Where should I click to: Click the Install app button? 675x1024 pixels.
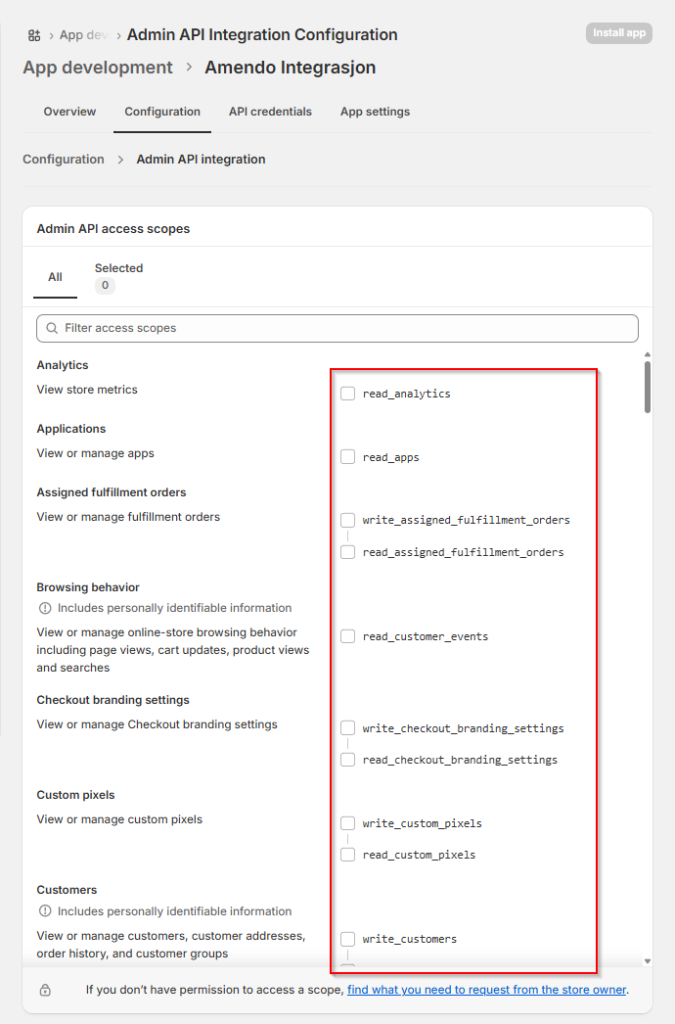pyautogui.click(x=619, y=33)
